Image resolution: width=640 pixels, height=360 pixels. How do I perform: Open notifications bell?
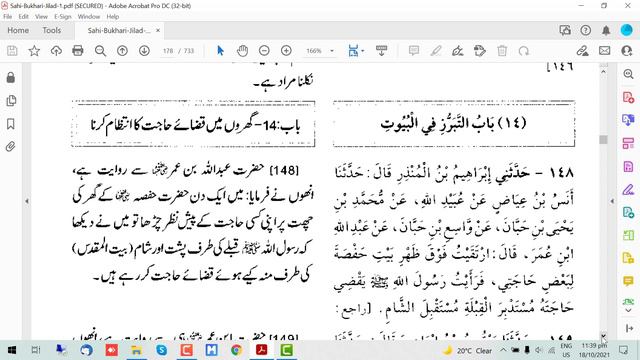click(x=606, y=30)
